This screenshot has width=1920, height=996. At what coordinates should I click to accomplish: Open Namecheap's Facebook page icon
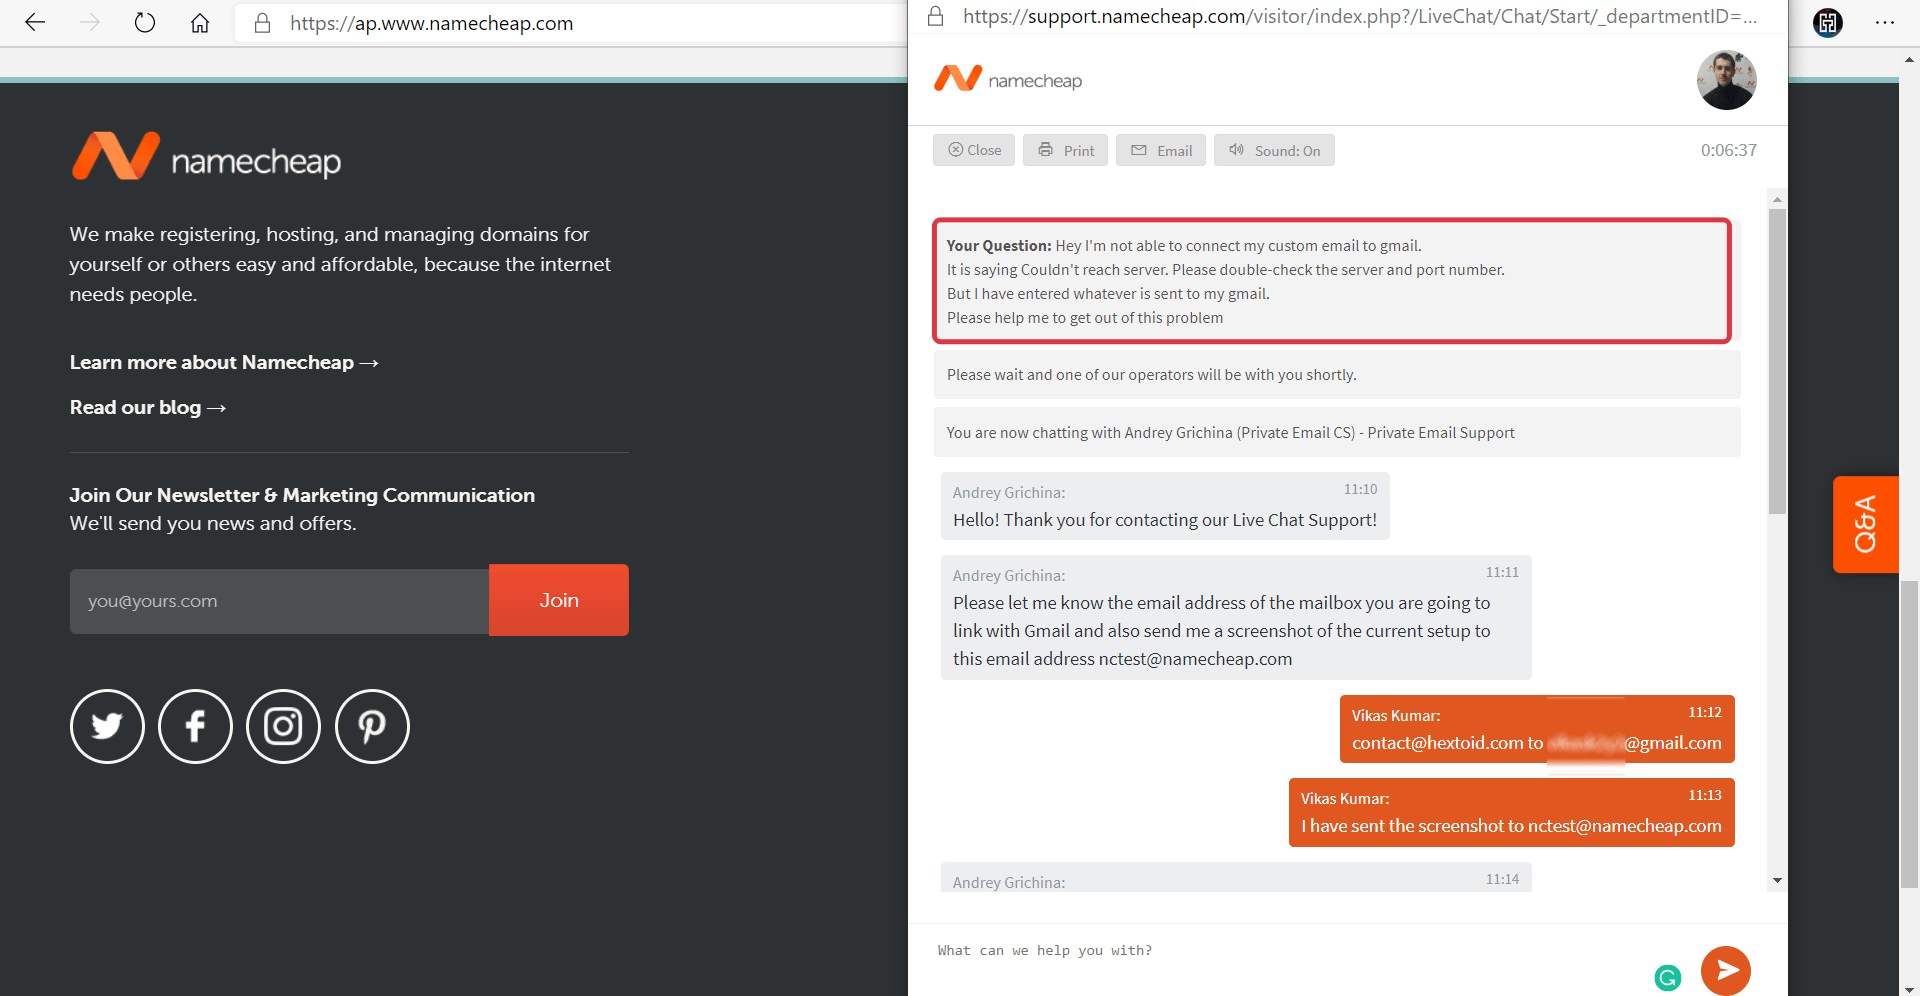tap(195, 726)
